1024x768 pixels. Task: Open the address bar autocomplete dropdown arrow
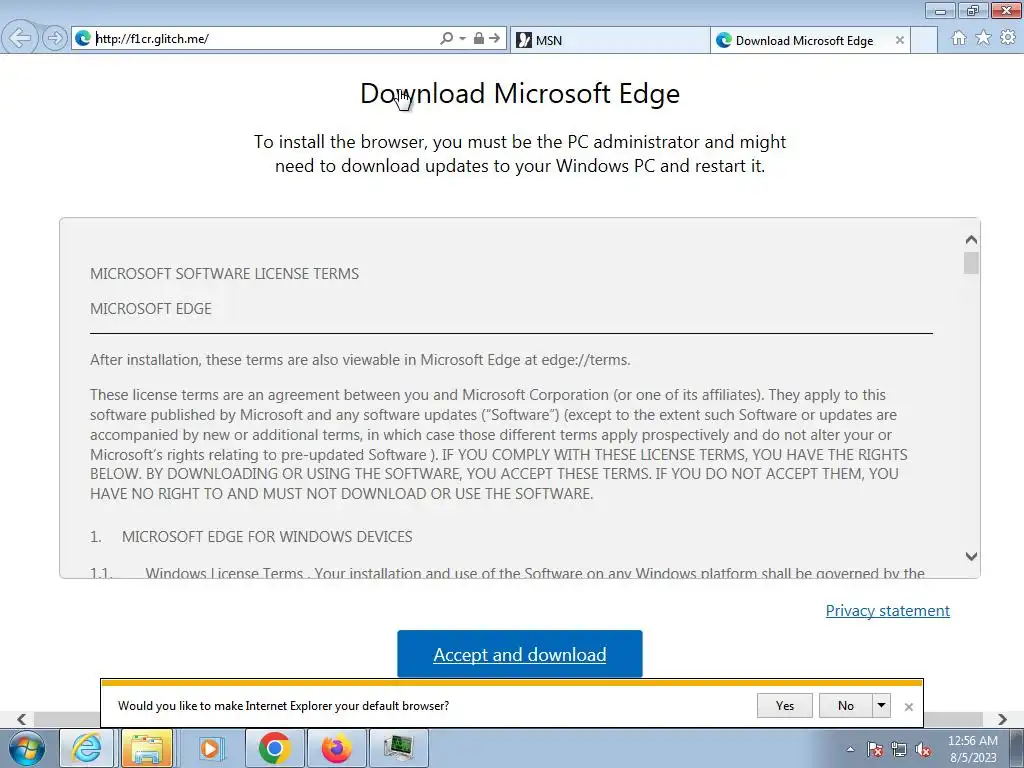[x=462, y=39]
